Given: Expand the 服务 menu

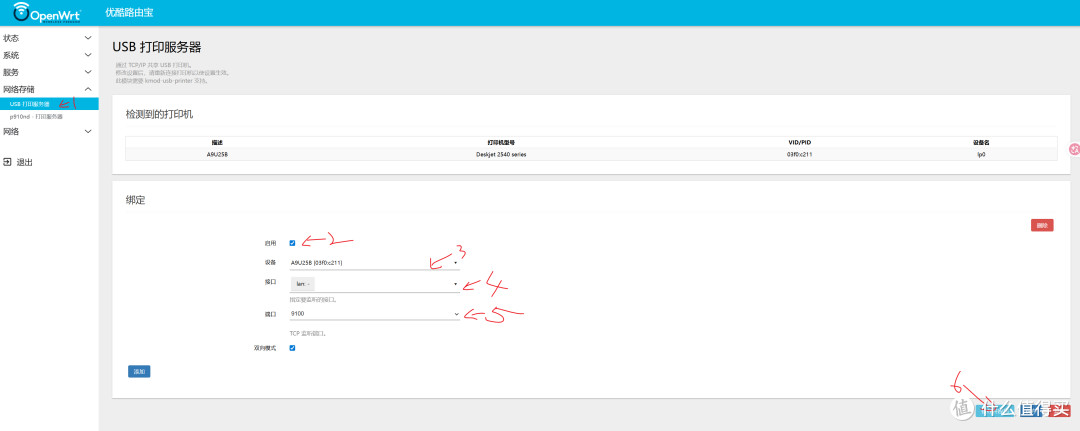Looking at the screenshot, I should (49, 72).
